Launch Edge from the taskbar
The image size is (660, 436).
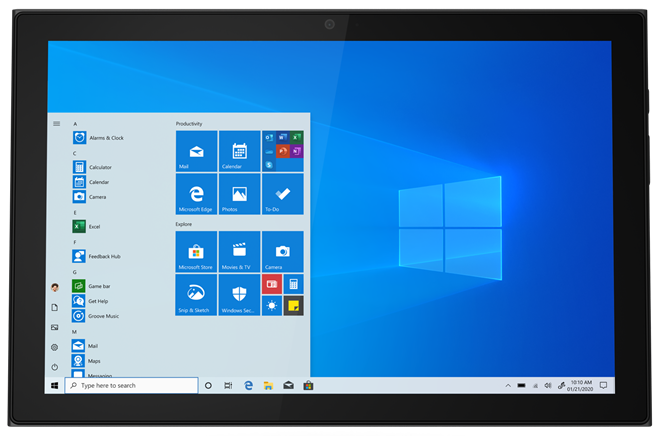click(248, 385)
